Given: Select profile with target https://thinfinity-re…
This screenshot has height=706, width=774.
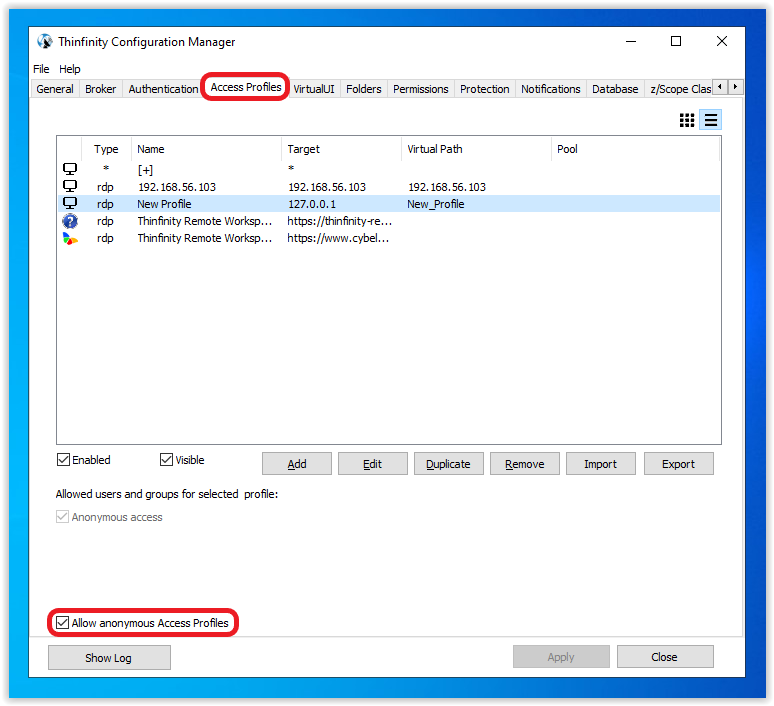Looking at the screenshot, I should (340, 221).
